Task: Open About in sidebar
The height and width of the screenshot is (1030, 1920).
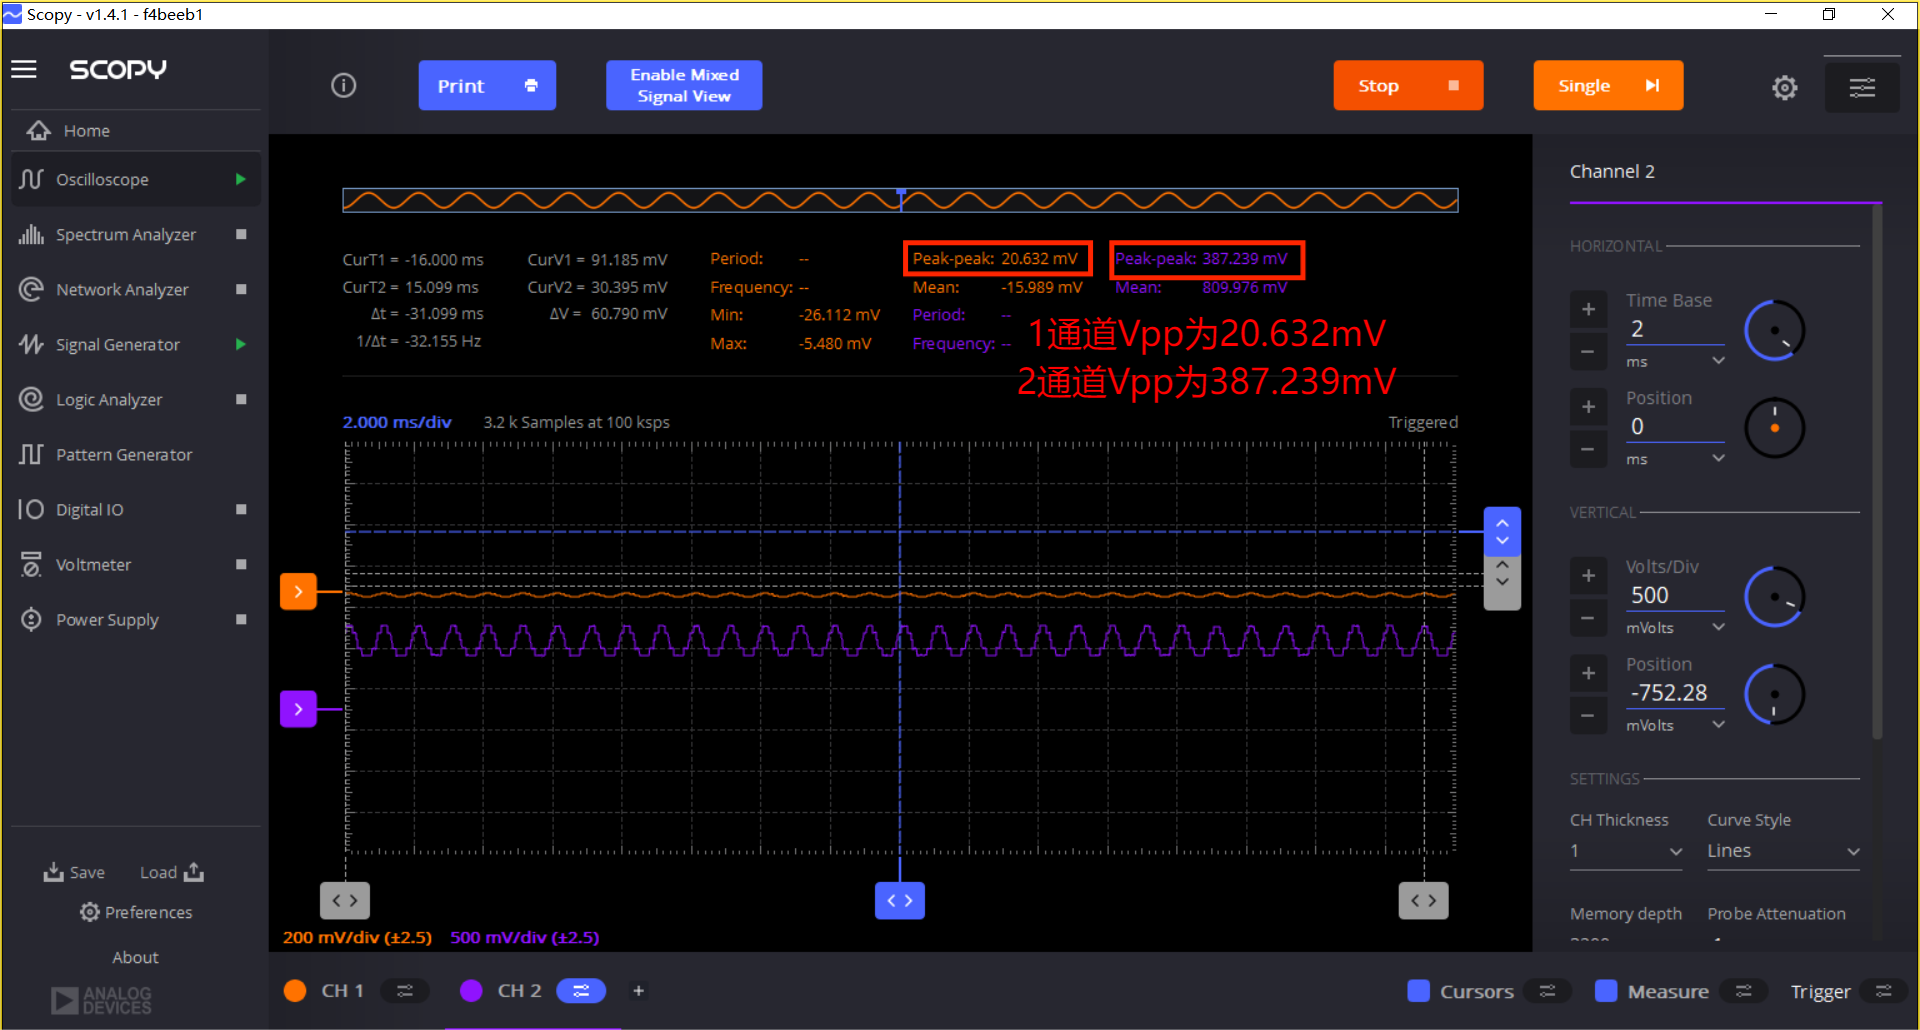Action: [135, 957]
